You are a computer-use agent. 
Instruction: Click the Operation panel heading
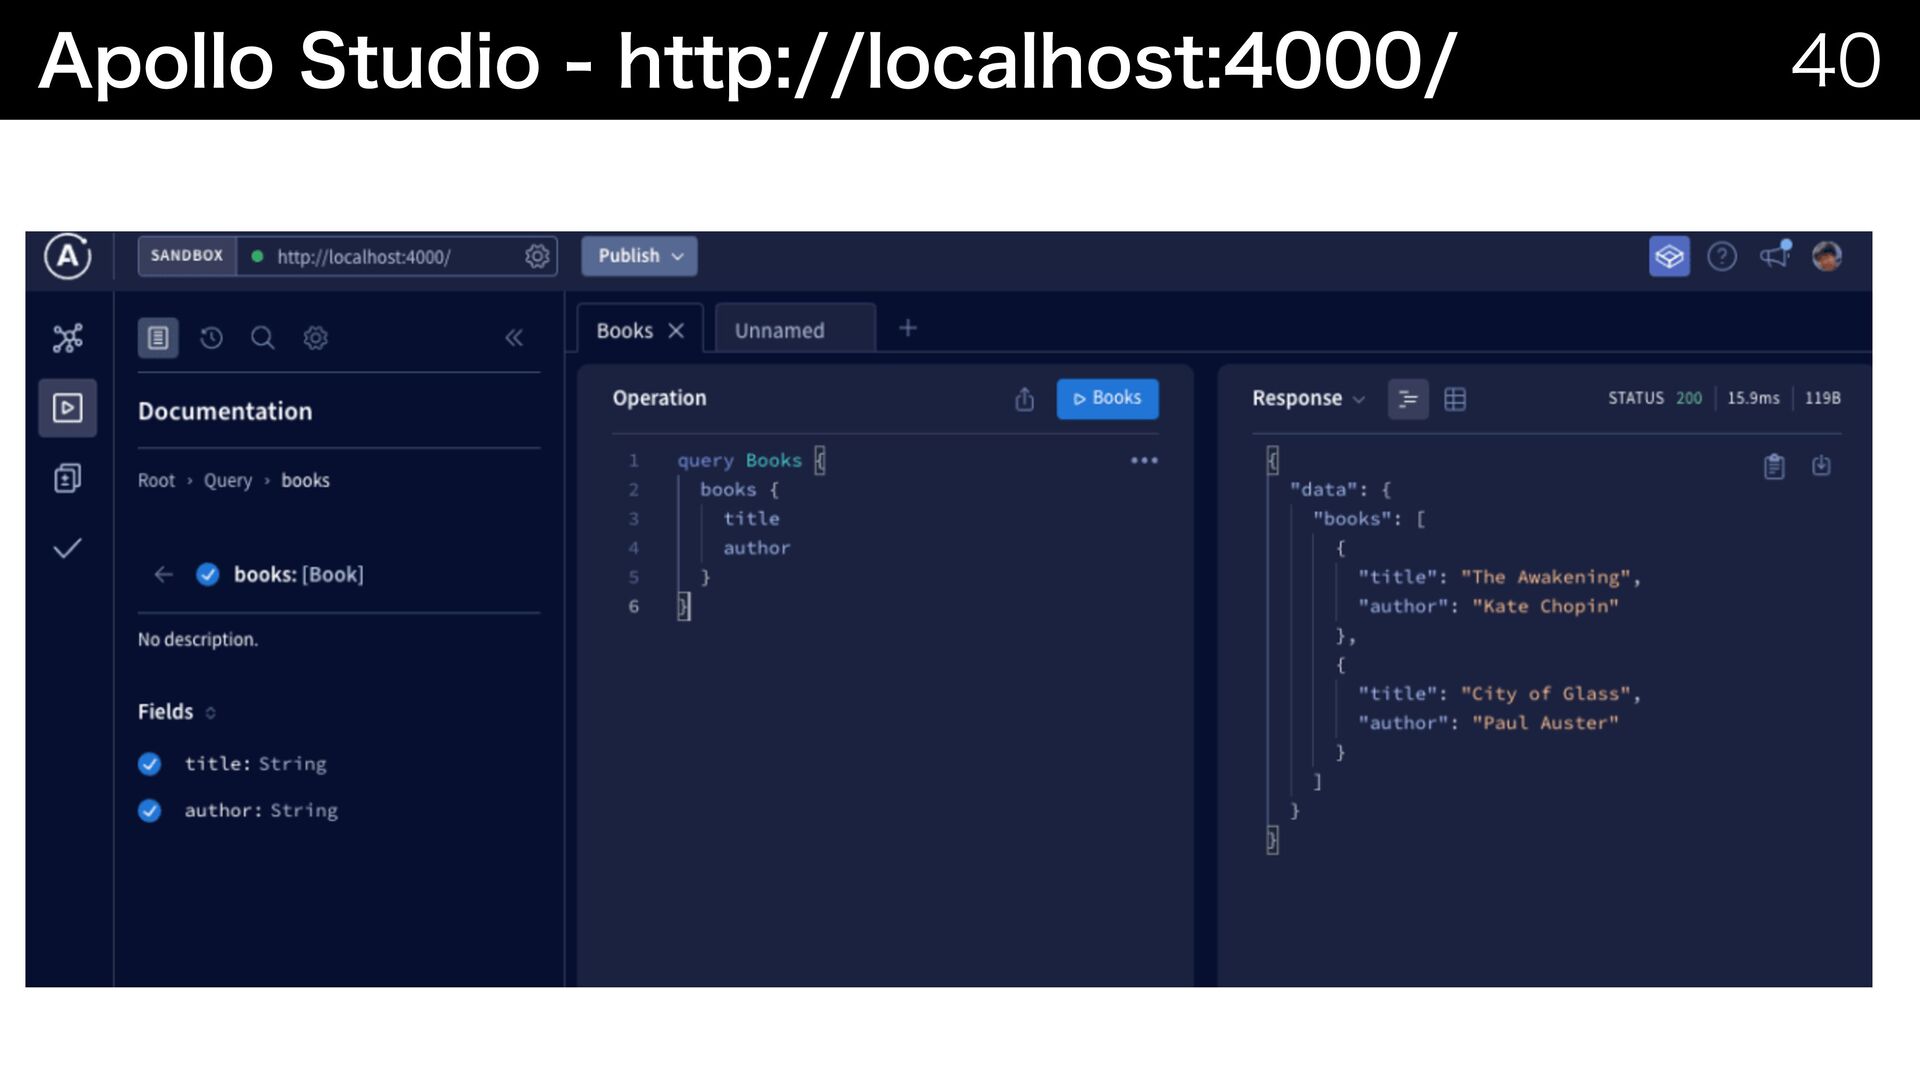[x=659, y=398]
